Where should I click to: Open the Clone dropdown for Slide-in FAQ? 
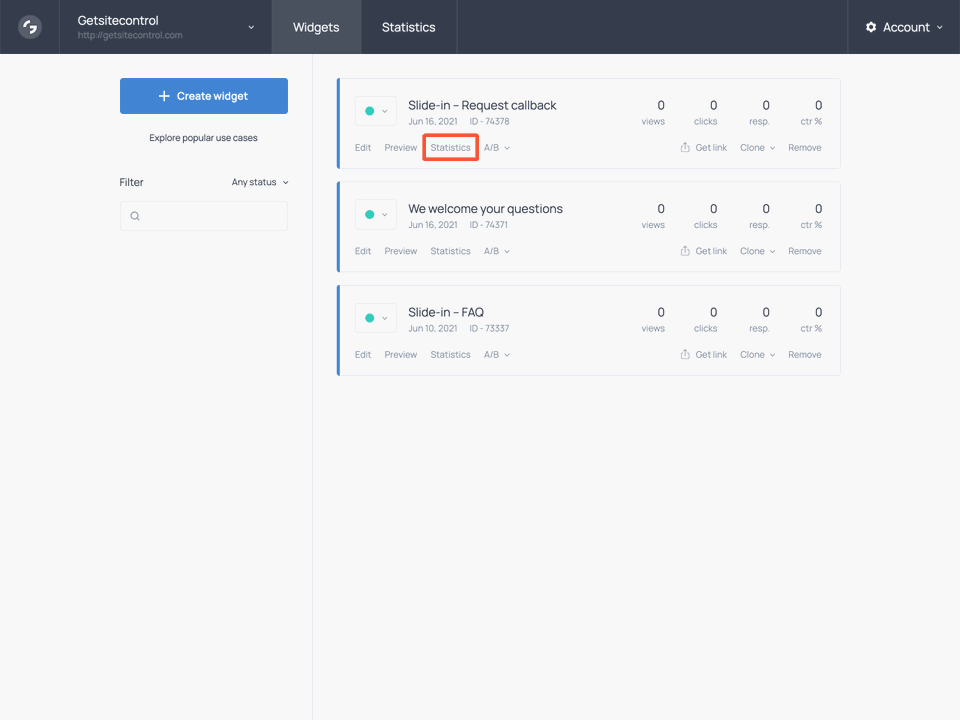click(x=757, y=354)
